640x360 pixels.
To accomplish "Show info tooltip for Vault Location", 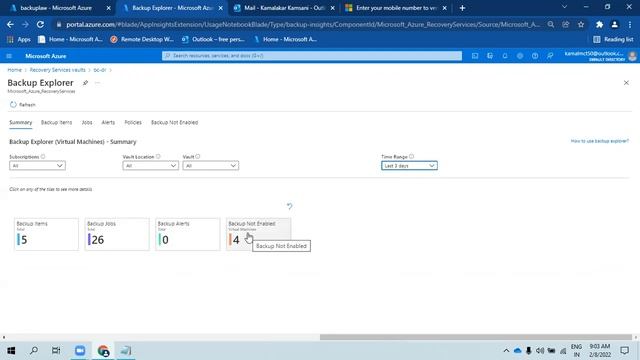I will [x=158, y=157].
